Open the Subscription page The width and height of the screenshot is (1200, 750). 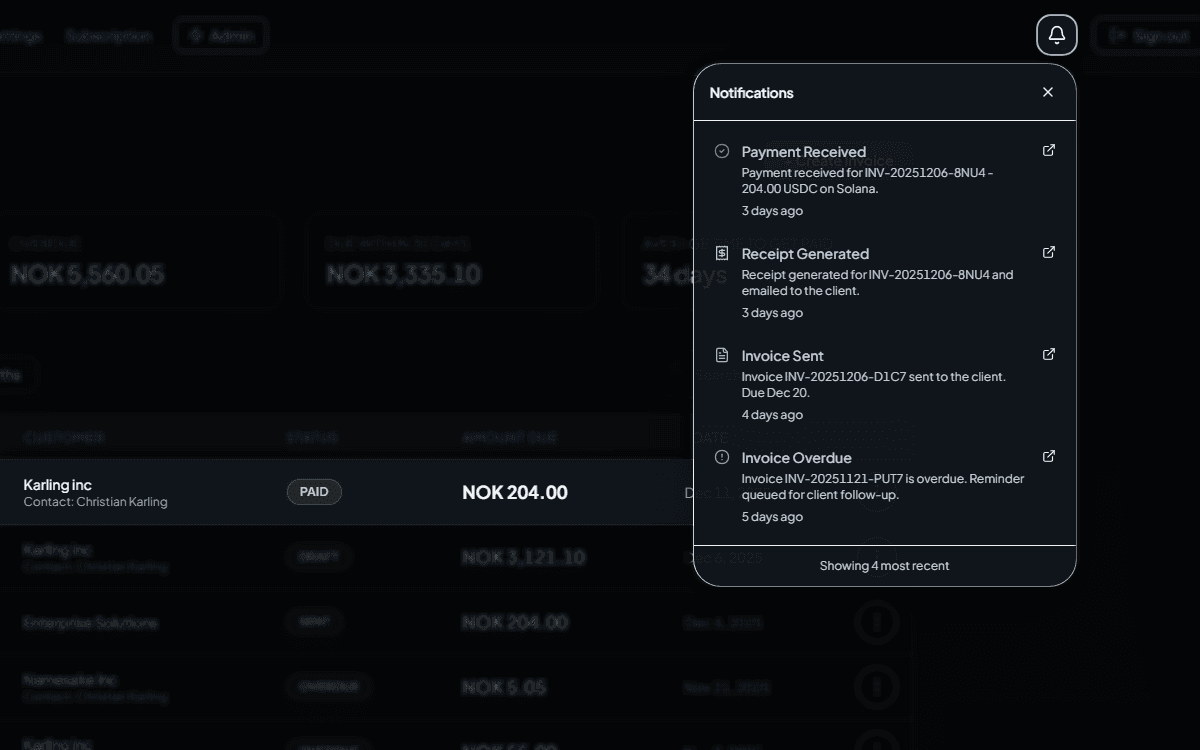click(x=109, y=35)
